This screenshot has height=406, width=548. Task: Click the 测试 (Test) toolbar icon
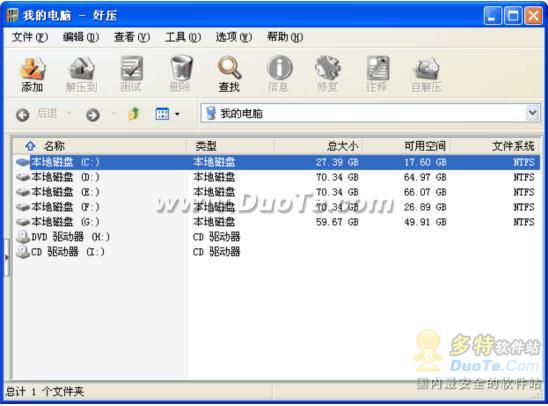(131, 74)
